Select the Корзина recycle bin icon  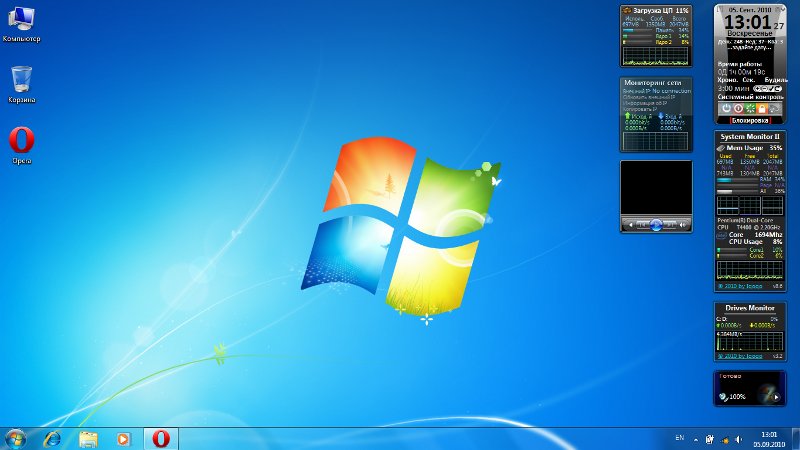(21, 85)
